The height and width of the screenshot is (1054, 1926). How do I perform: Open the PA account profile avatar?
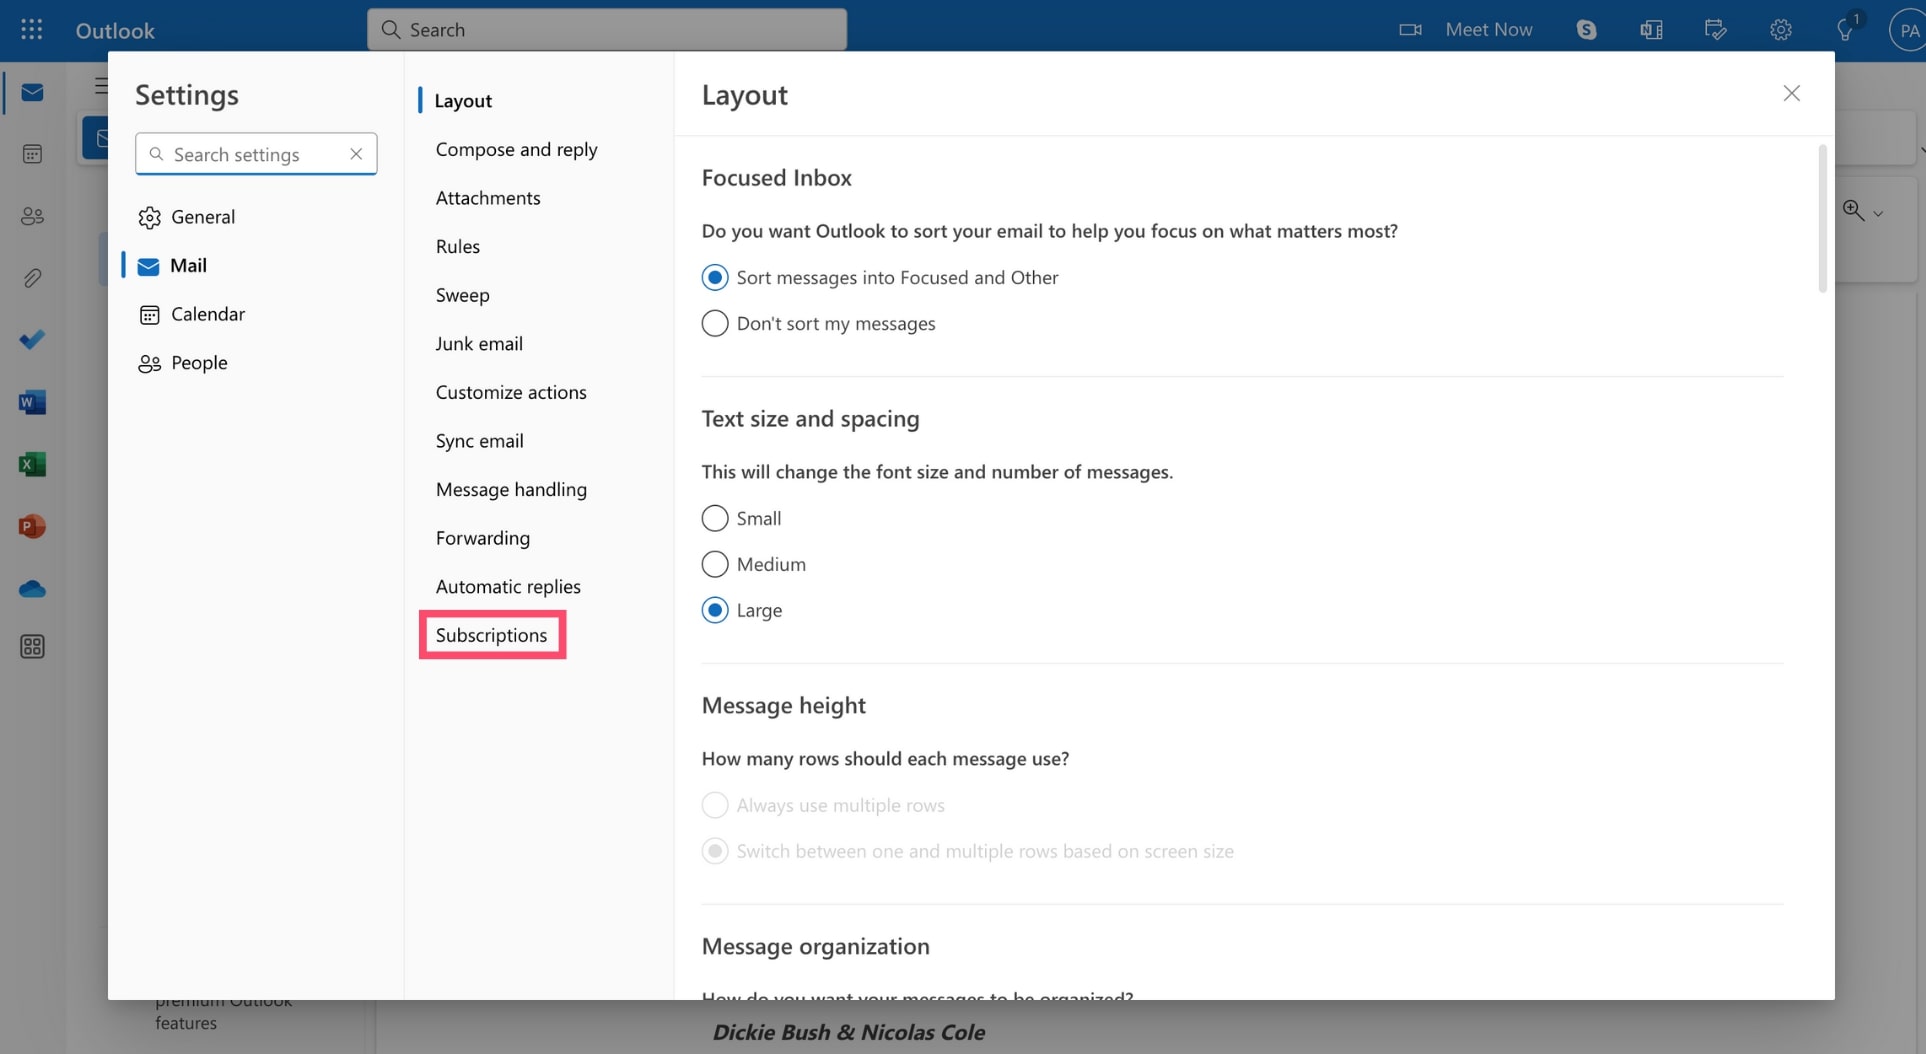1907,30
